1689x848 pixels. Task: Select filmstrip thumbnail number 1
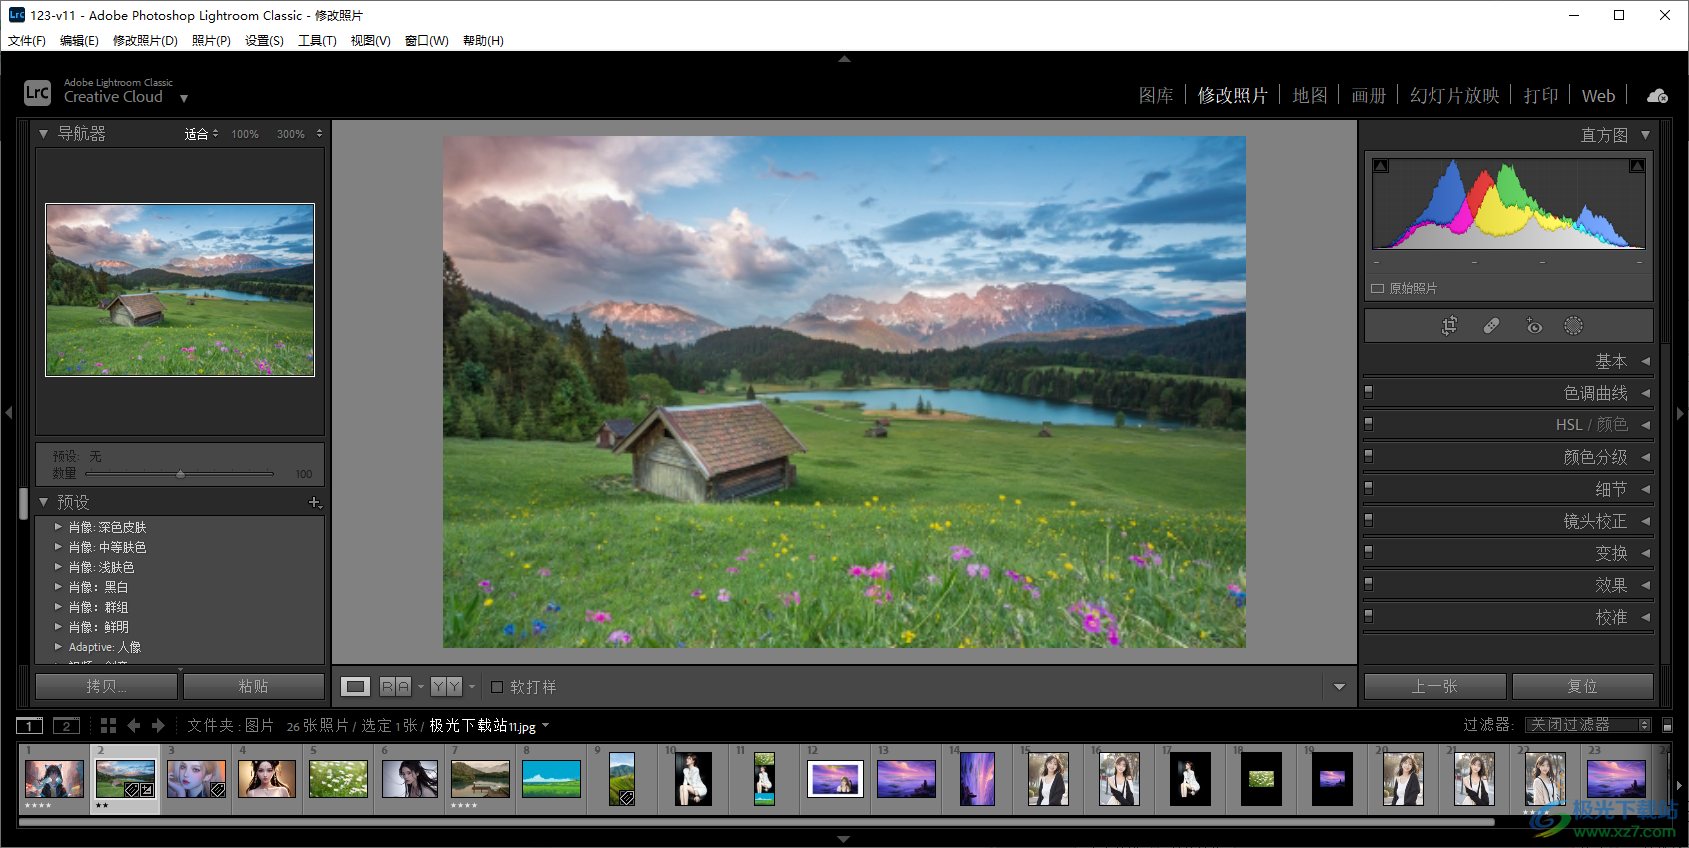54,779
